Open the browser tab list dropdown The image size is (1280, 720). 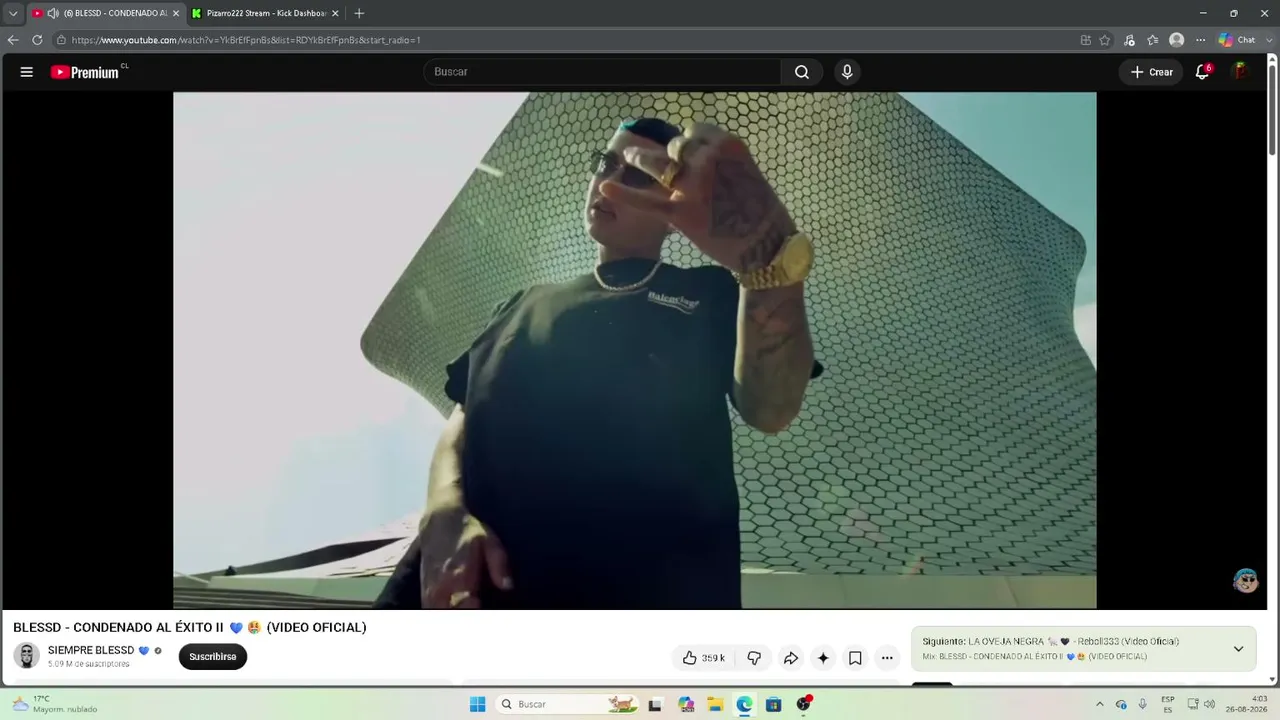pos(13,13)
